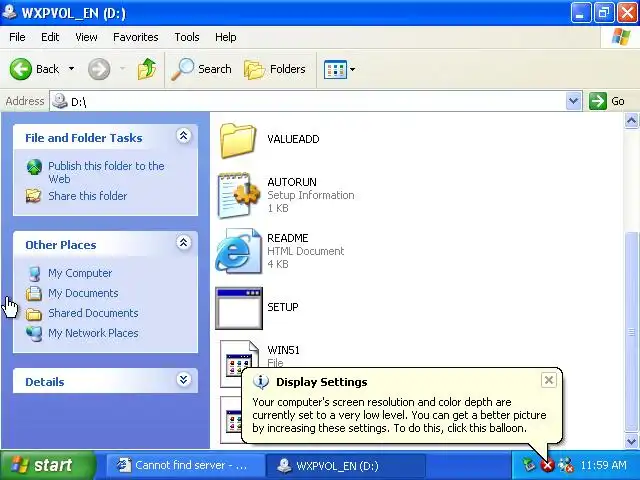Open the Back history dropdown arrow
The width and height of the screenshot is (640, 480).
coord(71,69)
